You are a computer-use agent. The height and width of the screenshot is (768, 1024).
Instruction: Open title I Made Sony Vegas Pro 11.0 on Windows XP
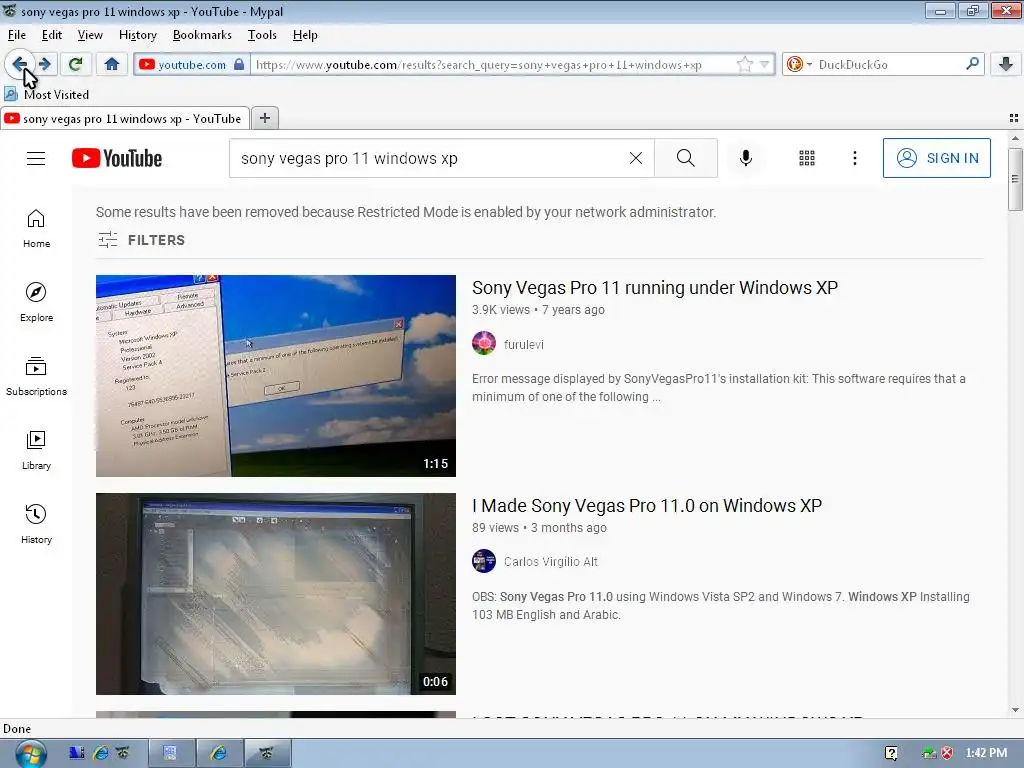point(647,505)
